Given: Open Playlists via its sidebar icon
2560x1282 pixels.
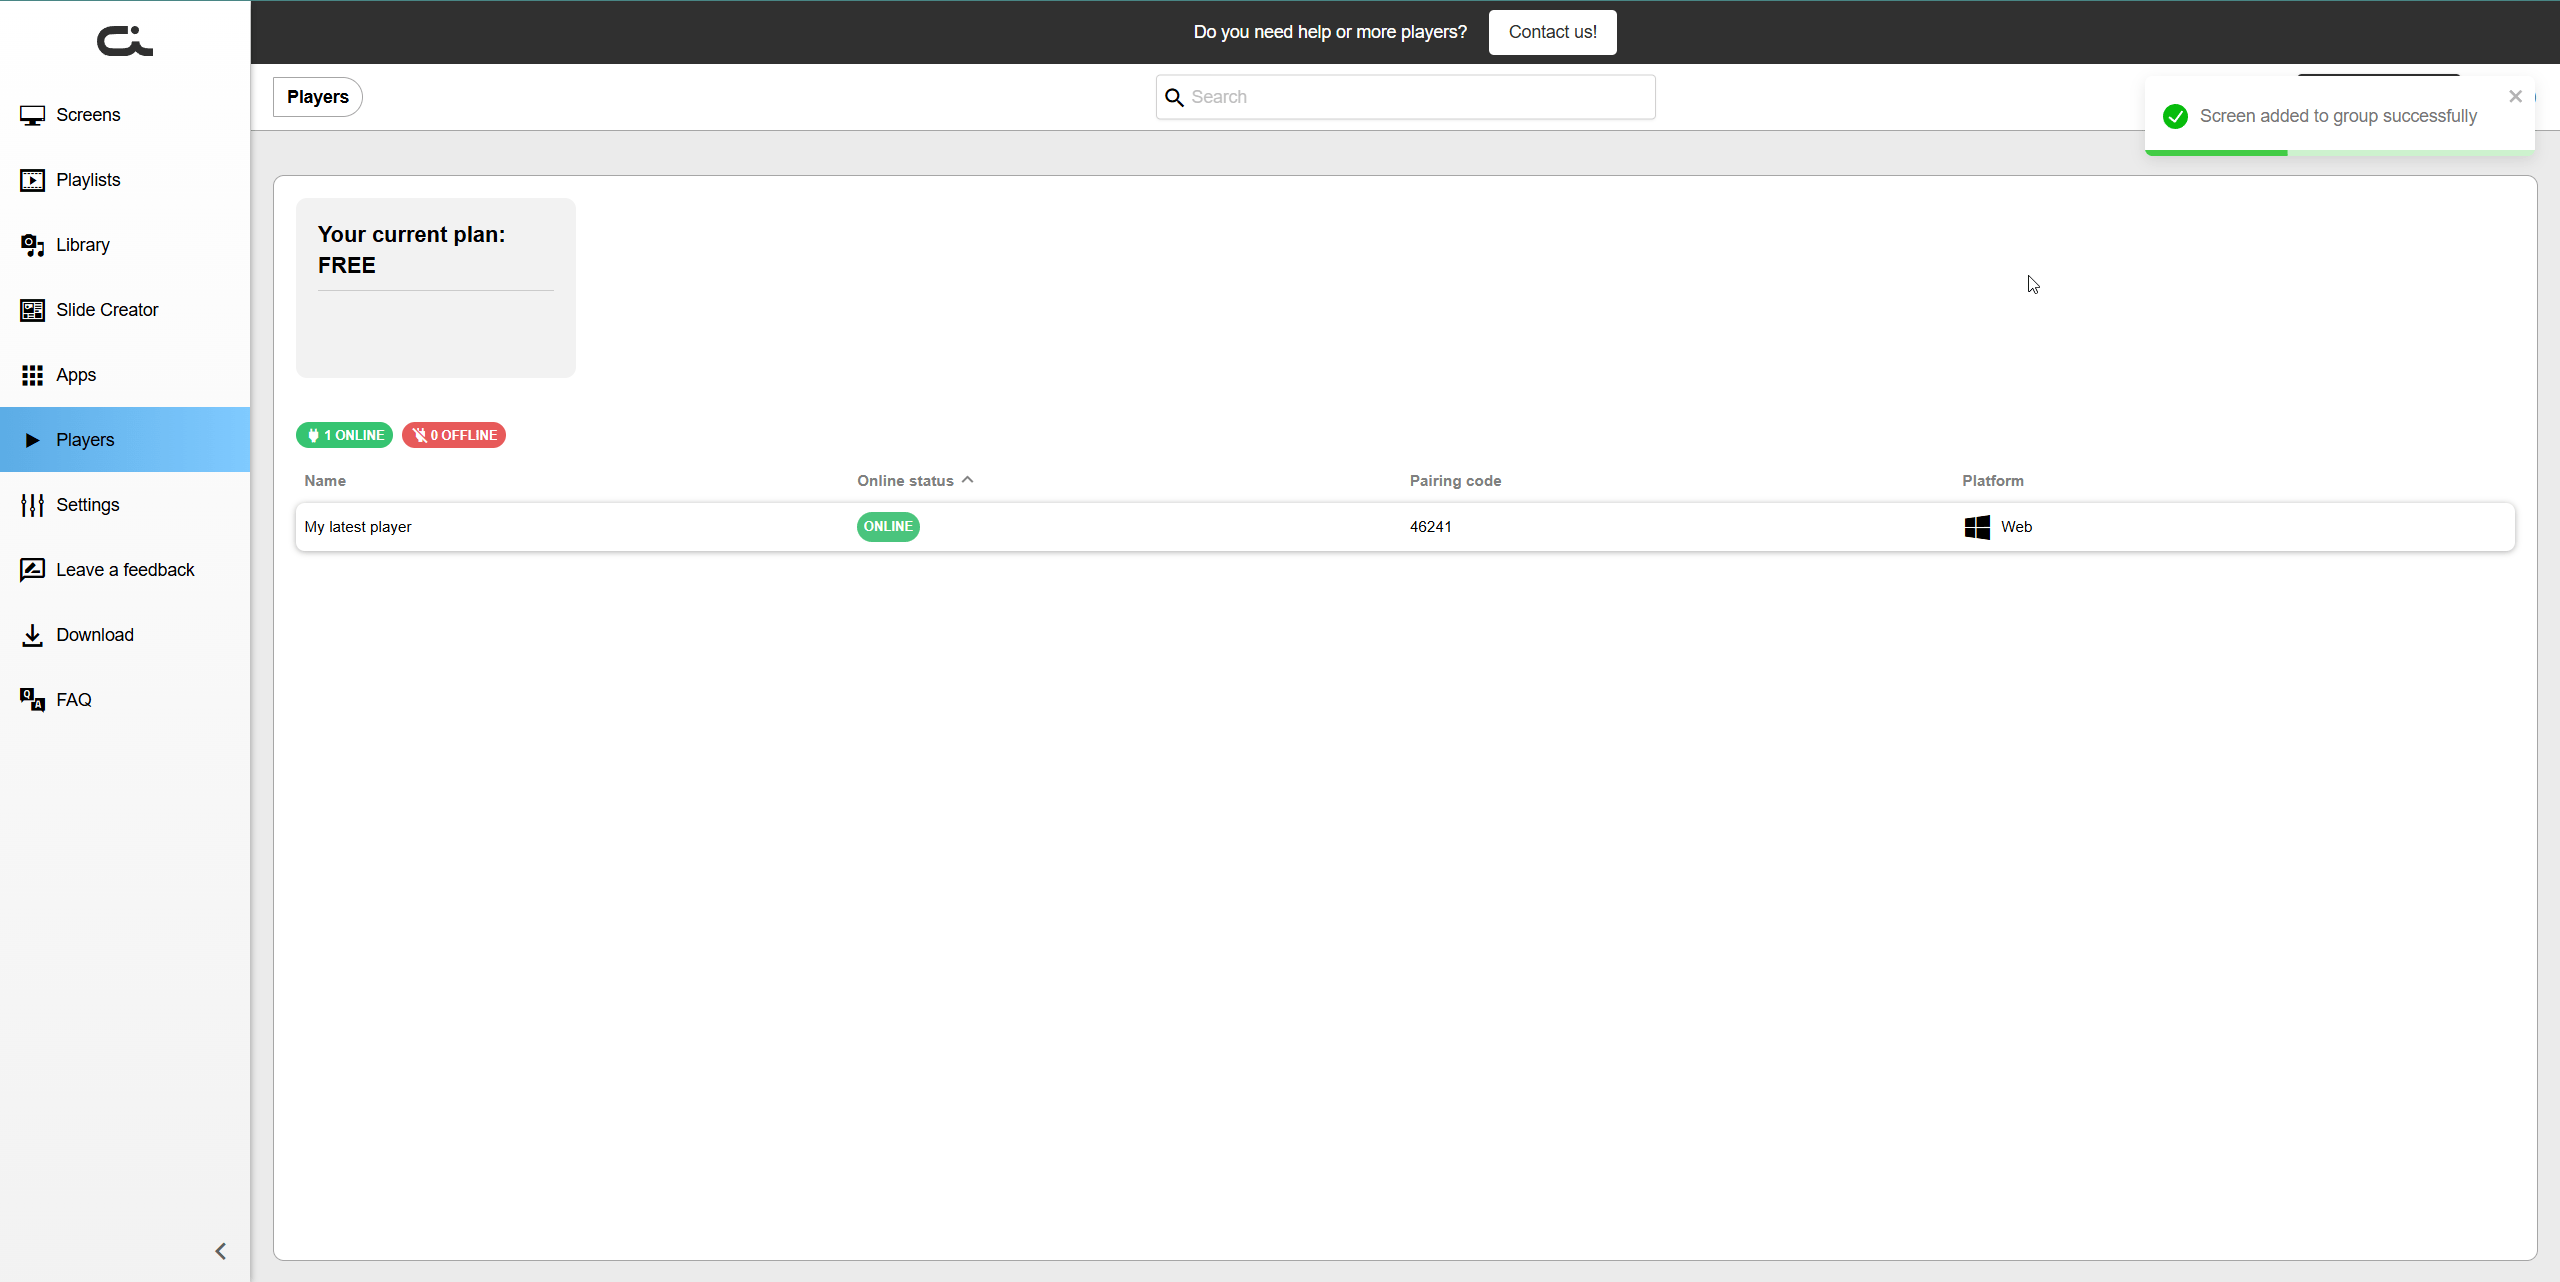Looking at the screenshot, I should coord(32,180).
